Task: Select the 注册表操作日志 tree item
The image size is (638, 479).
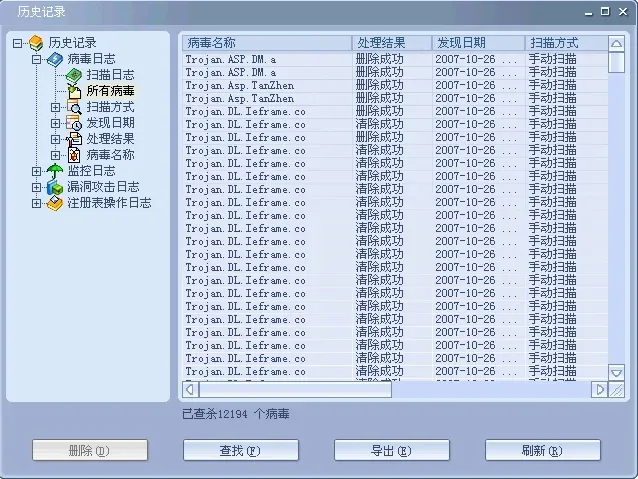Action: (109, 203)
